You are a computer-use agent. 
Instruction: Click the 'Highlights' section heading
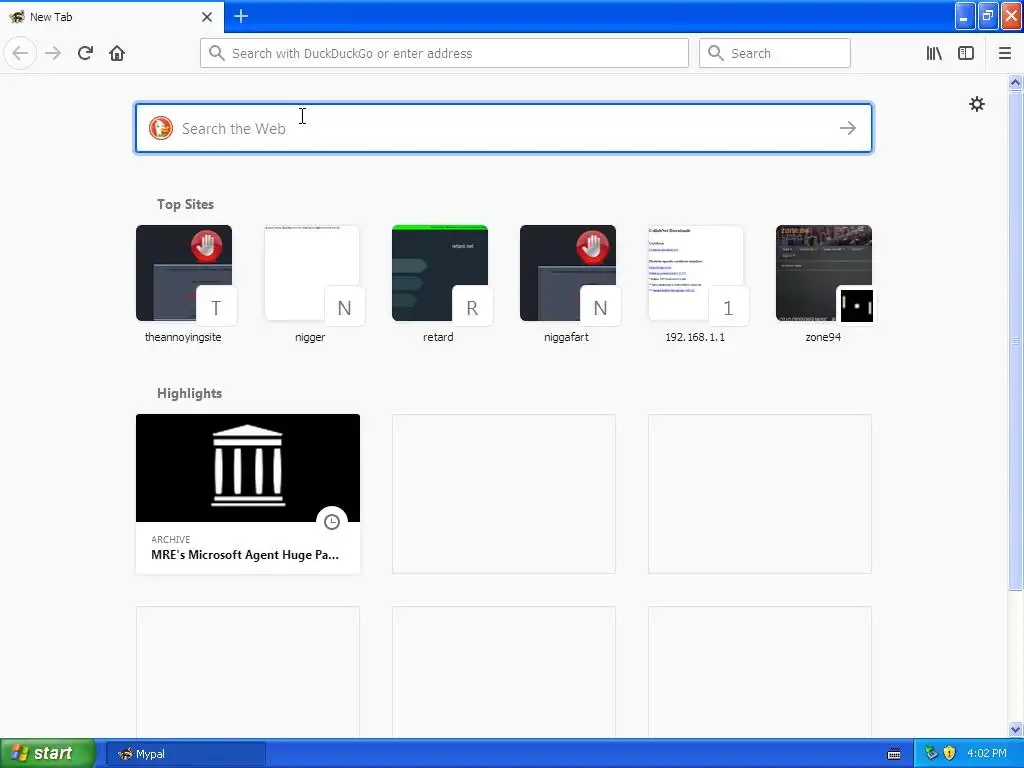[189, 393]
